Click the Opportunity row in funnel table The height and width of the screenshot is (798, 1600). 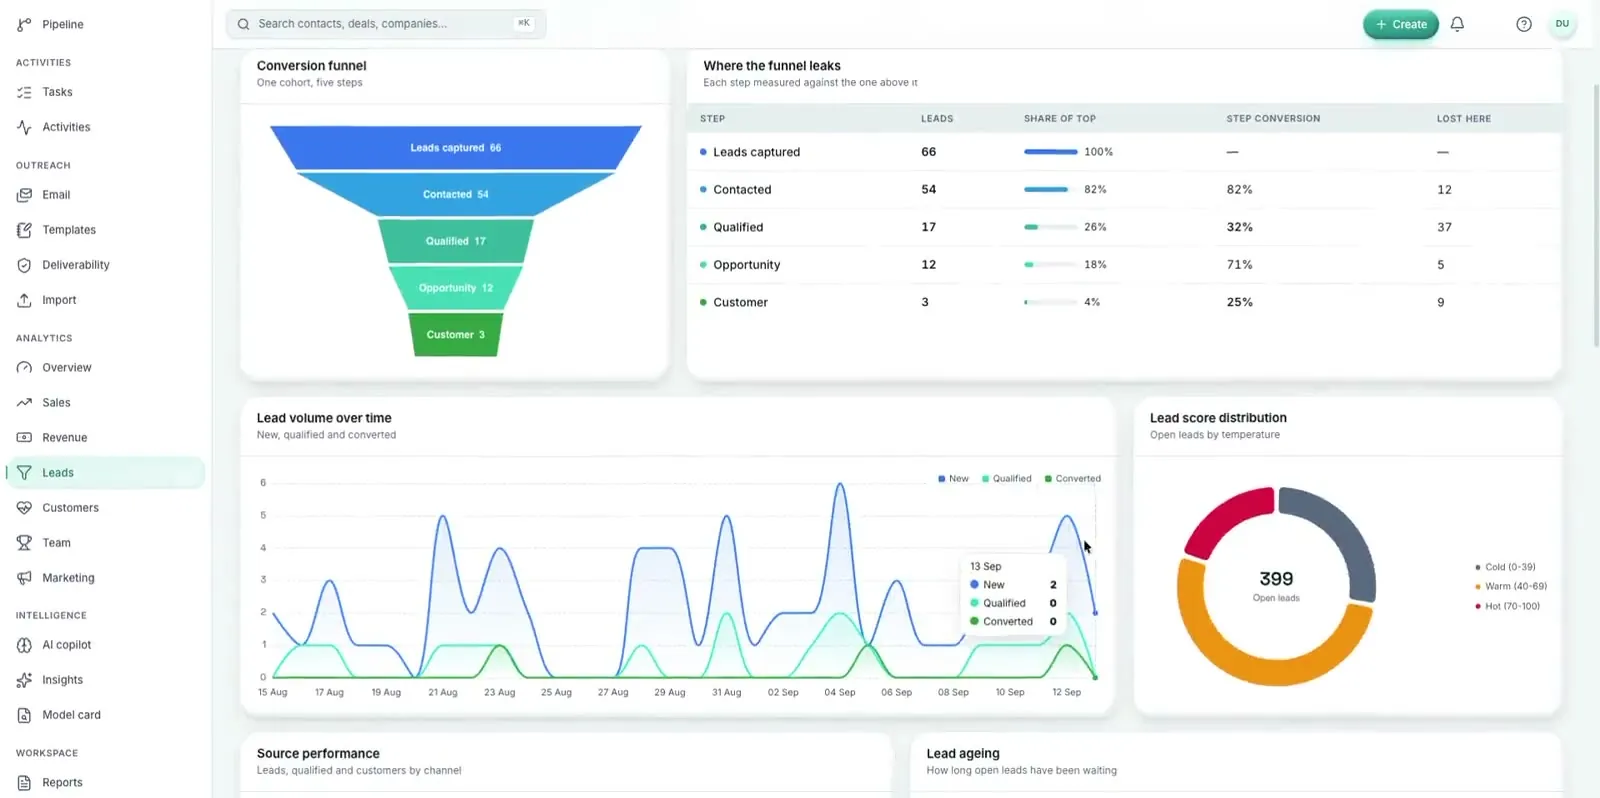pos(1124,265)
